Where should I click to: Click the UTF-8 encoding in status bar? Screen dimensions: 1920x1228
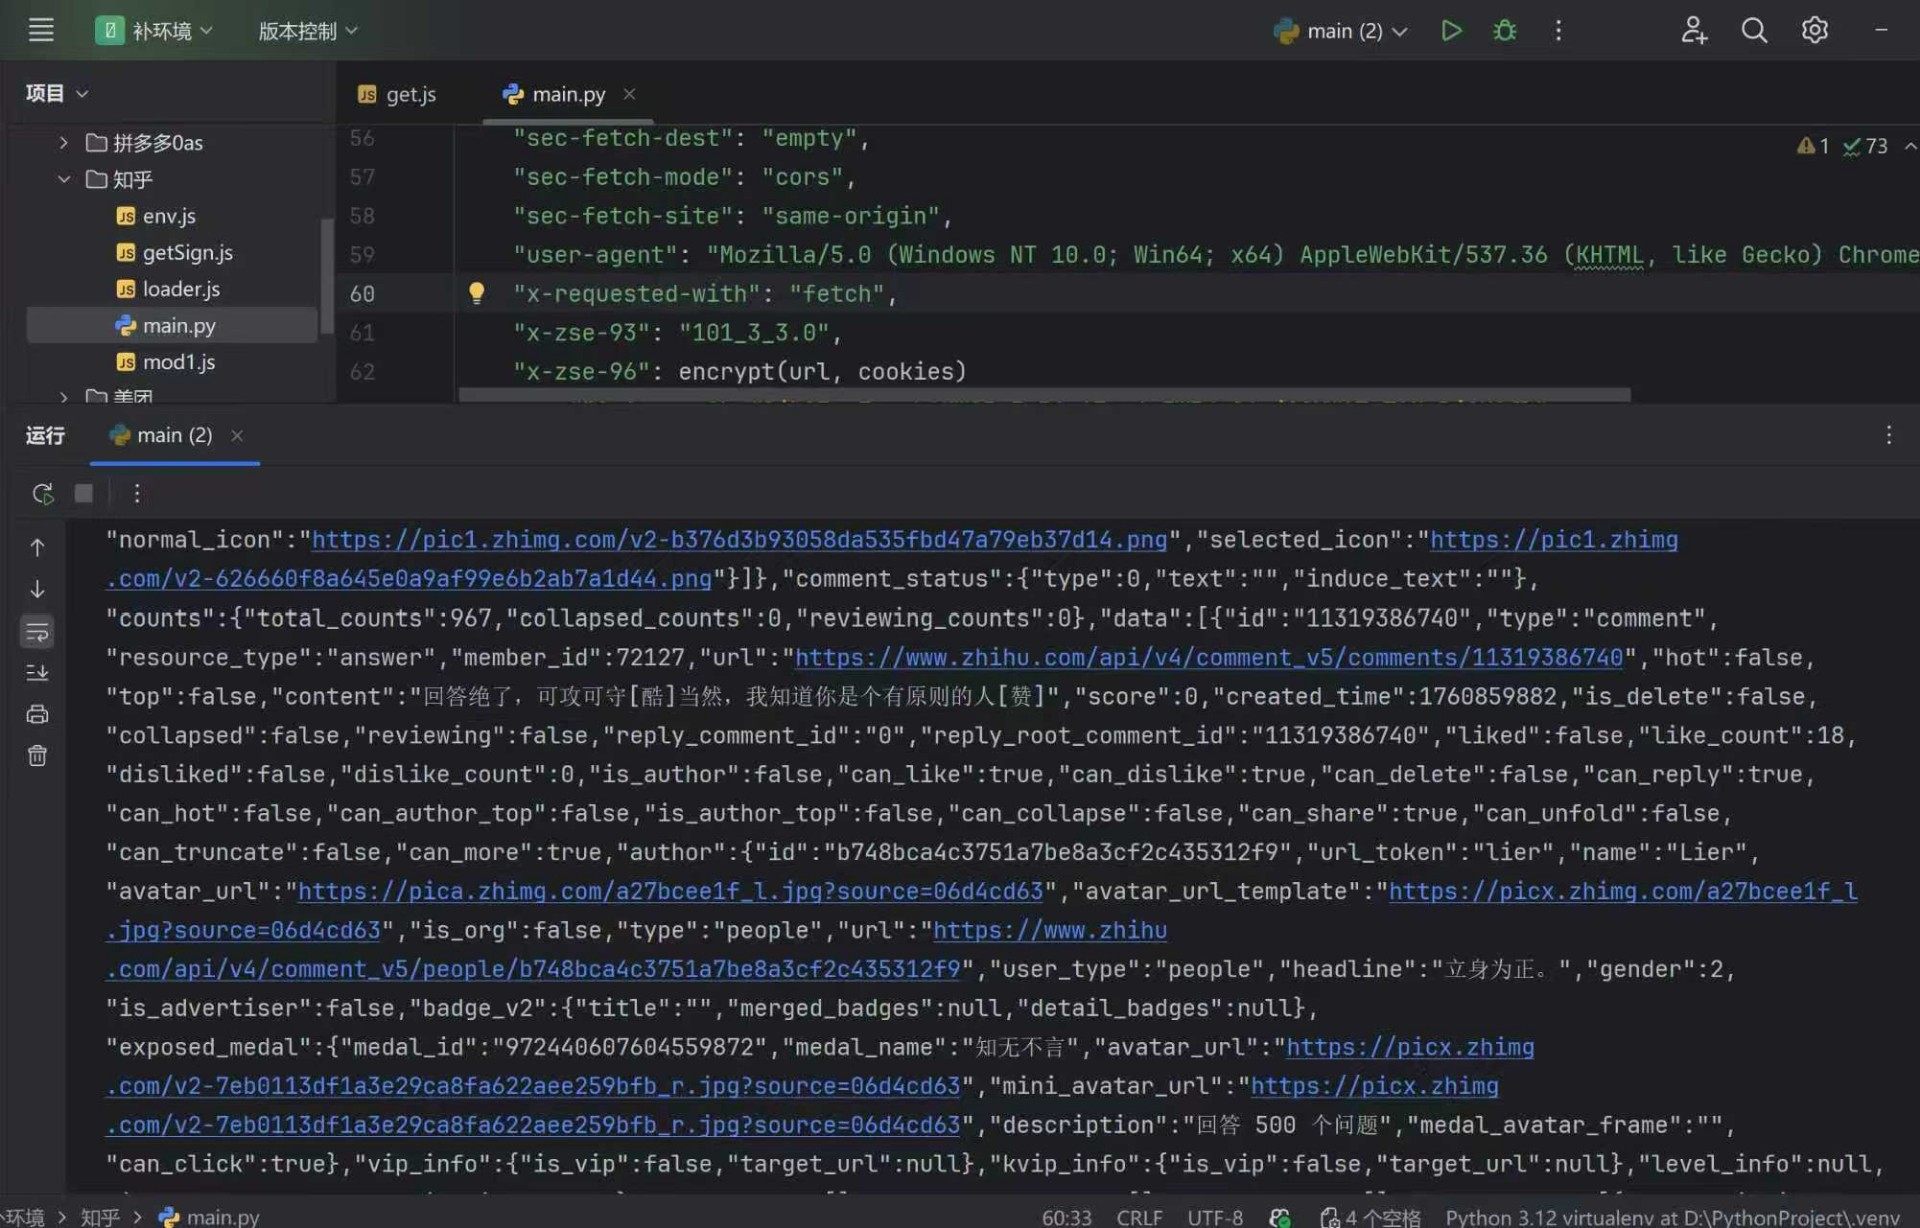(1214, 1217)
